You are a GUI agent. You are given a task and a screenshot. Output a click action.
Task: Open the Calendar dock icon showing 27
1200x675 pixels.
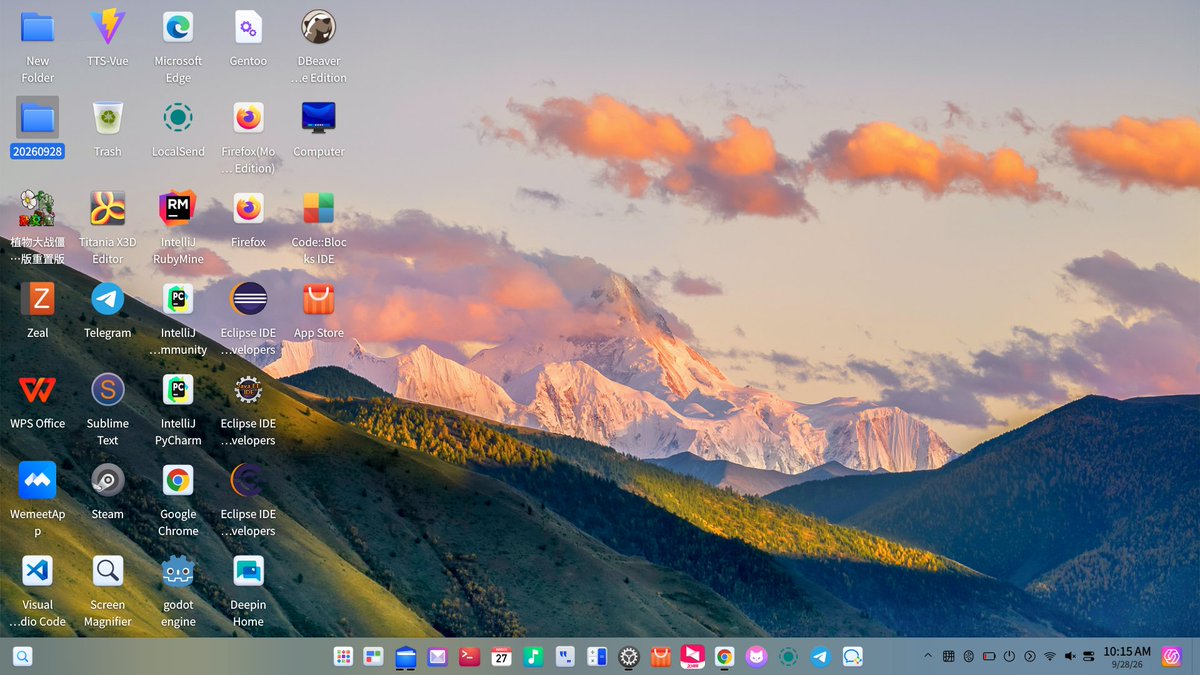tap(501, 657)
